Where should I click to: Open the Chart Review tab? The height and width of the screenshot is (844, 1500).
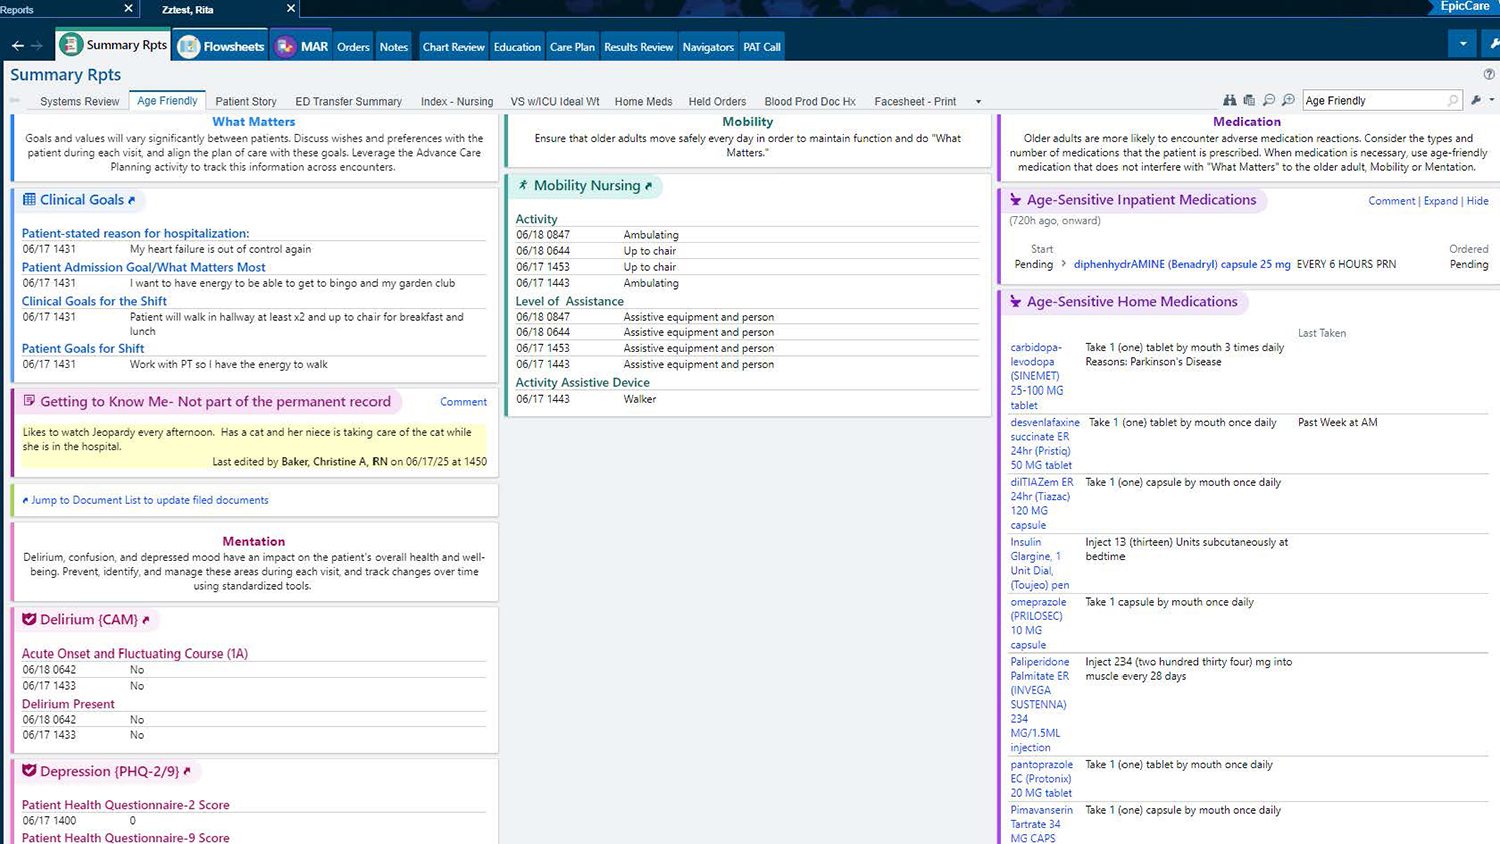tap(453, 47)
